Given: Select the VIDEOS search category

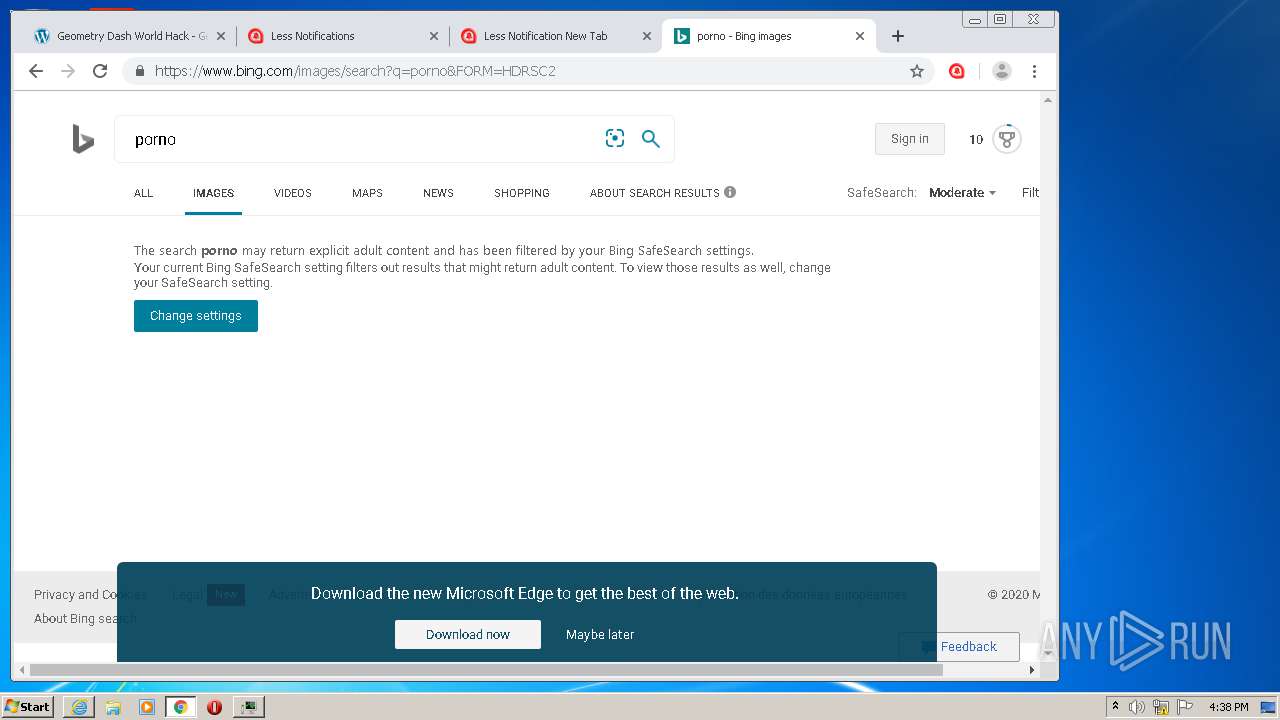Looking at the screenshot, I should 293,193.
